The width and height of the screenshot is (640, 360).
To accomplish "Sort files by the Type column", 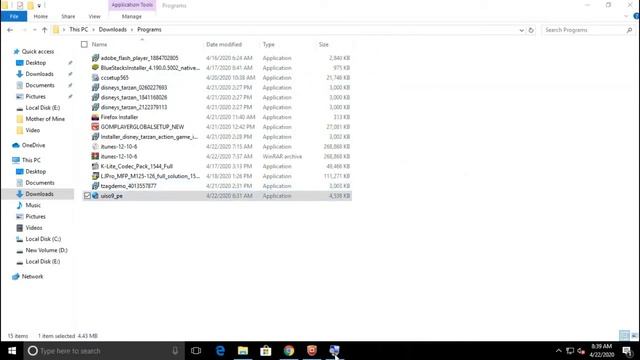I will coord(268,44).
